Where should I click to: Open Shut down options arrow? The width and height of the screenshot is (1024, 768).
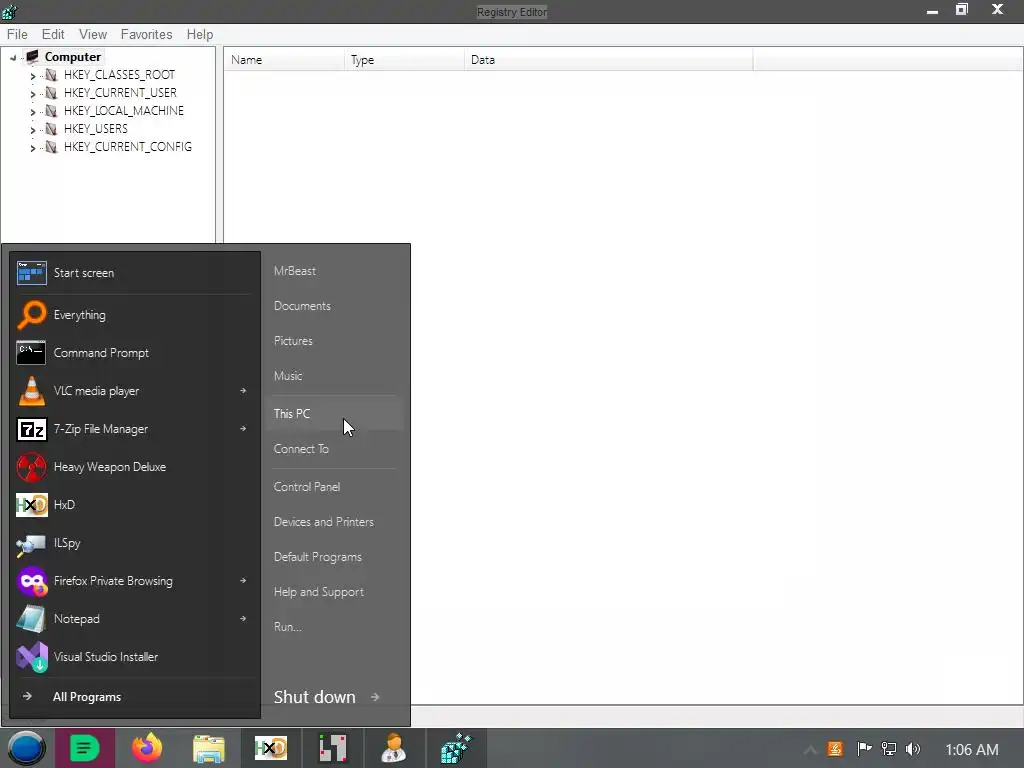coord(375,697)
